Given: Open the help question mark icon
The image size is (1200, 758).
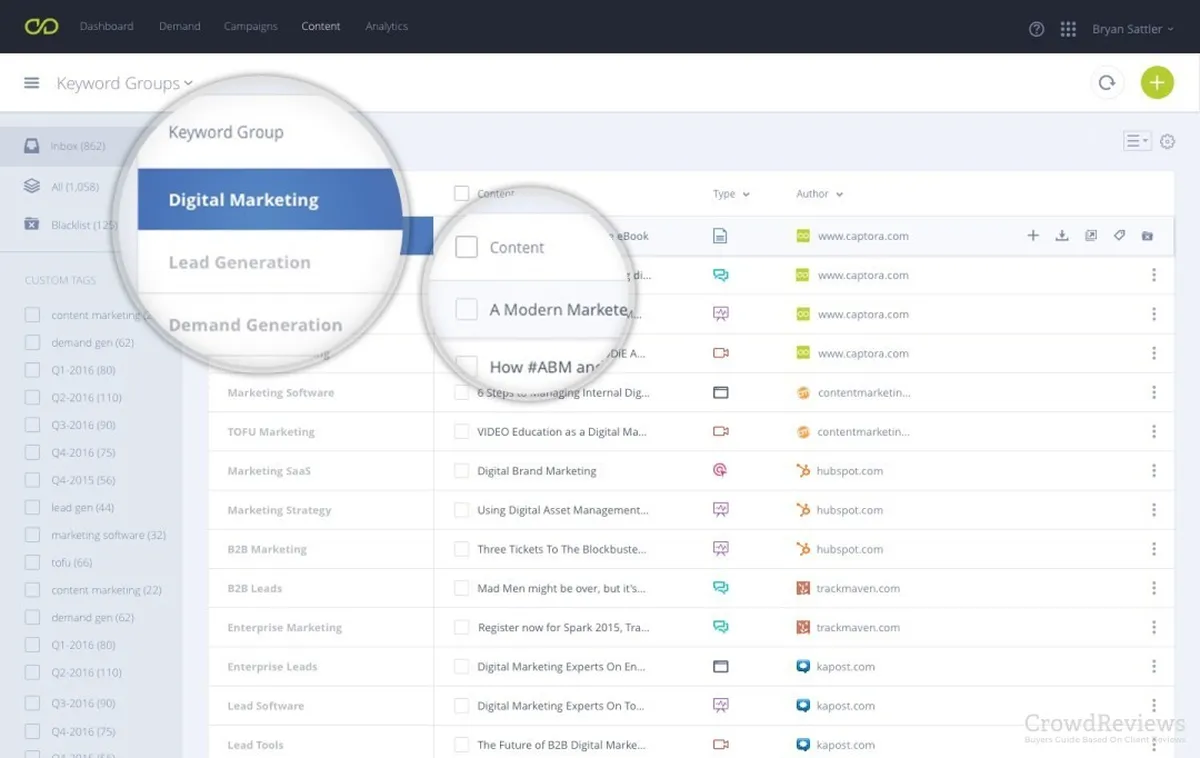Looking at the screenshot, I should pos(1036,29).
